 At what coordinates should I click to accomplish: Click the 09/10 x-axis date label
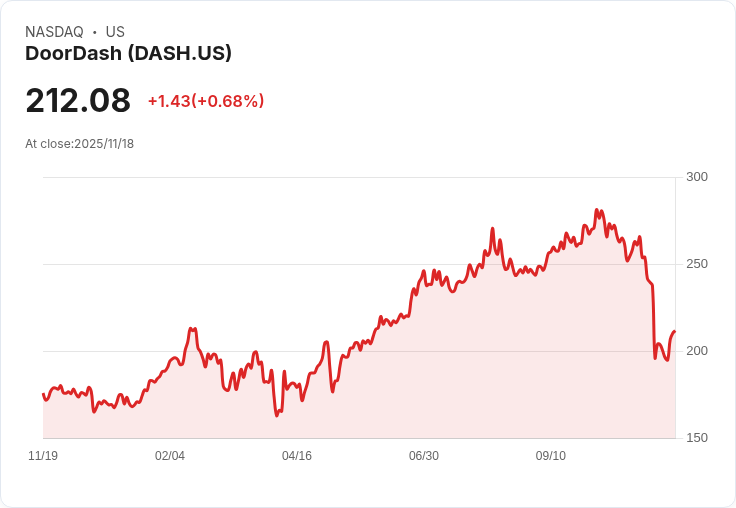(551, 456)
